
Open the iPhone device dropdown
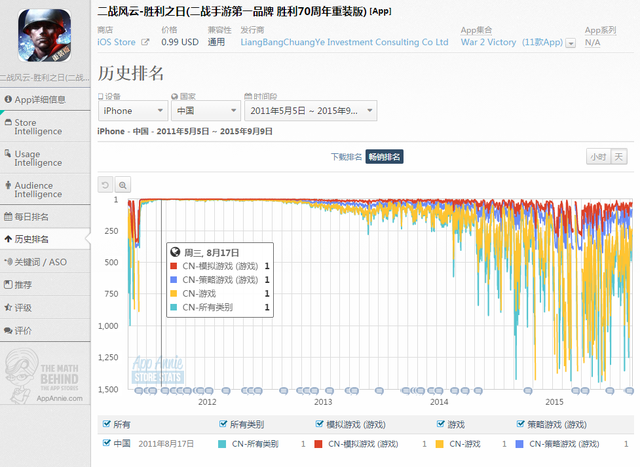pos(132,111)
